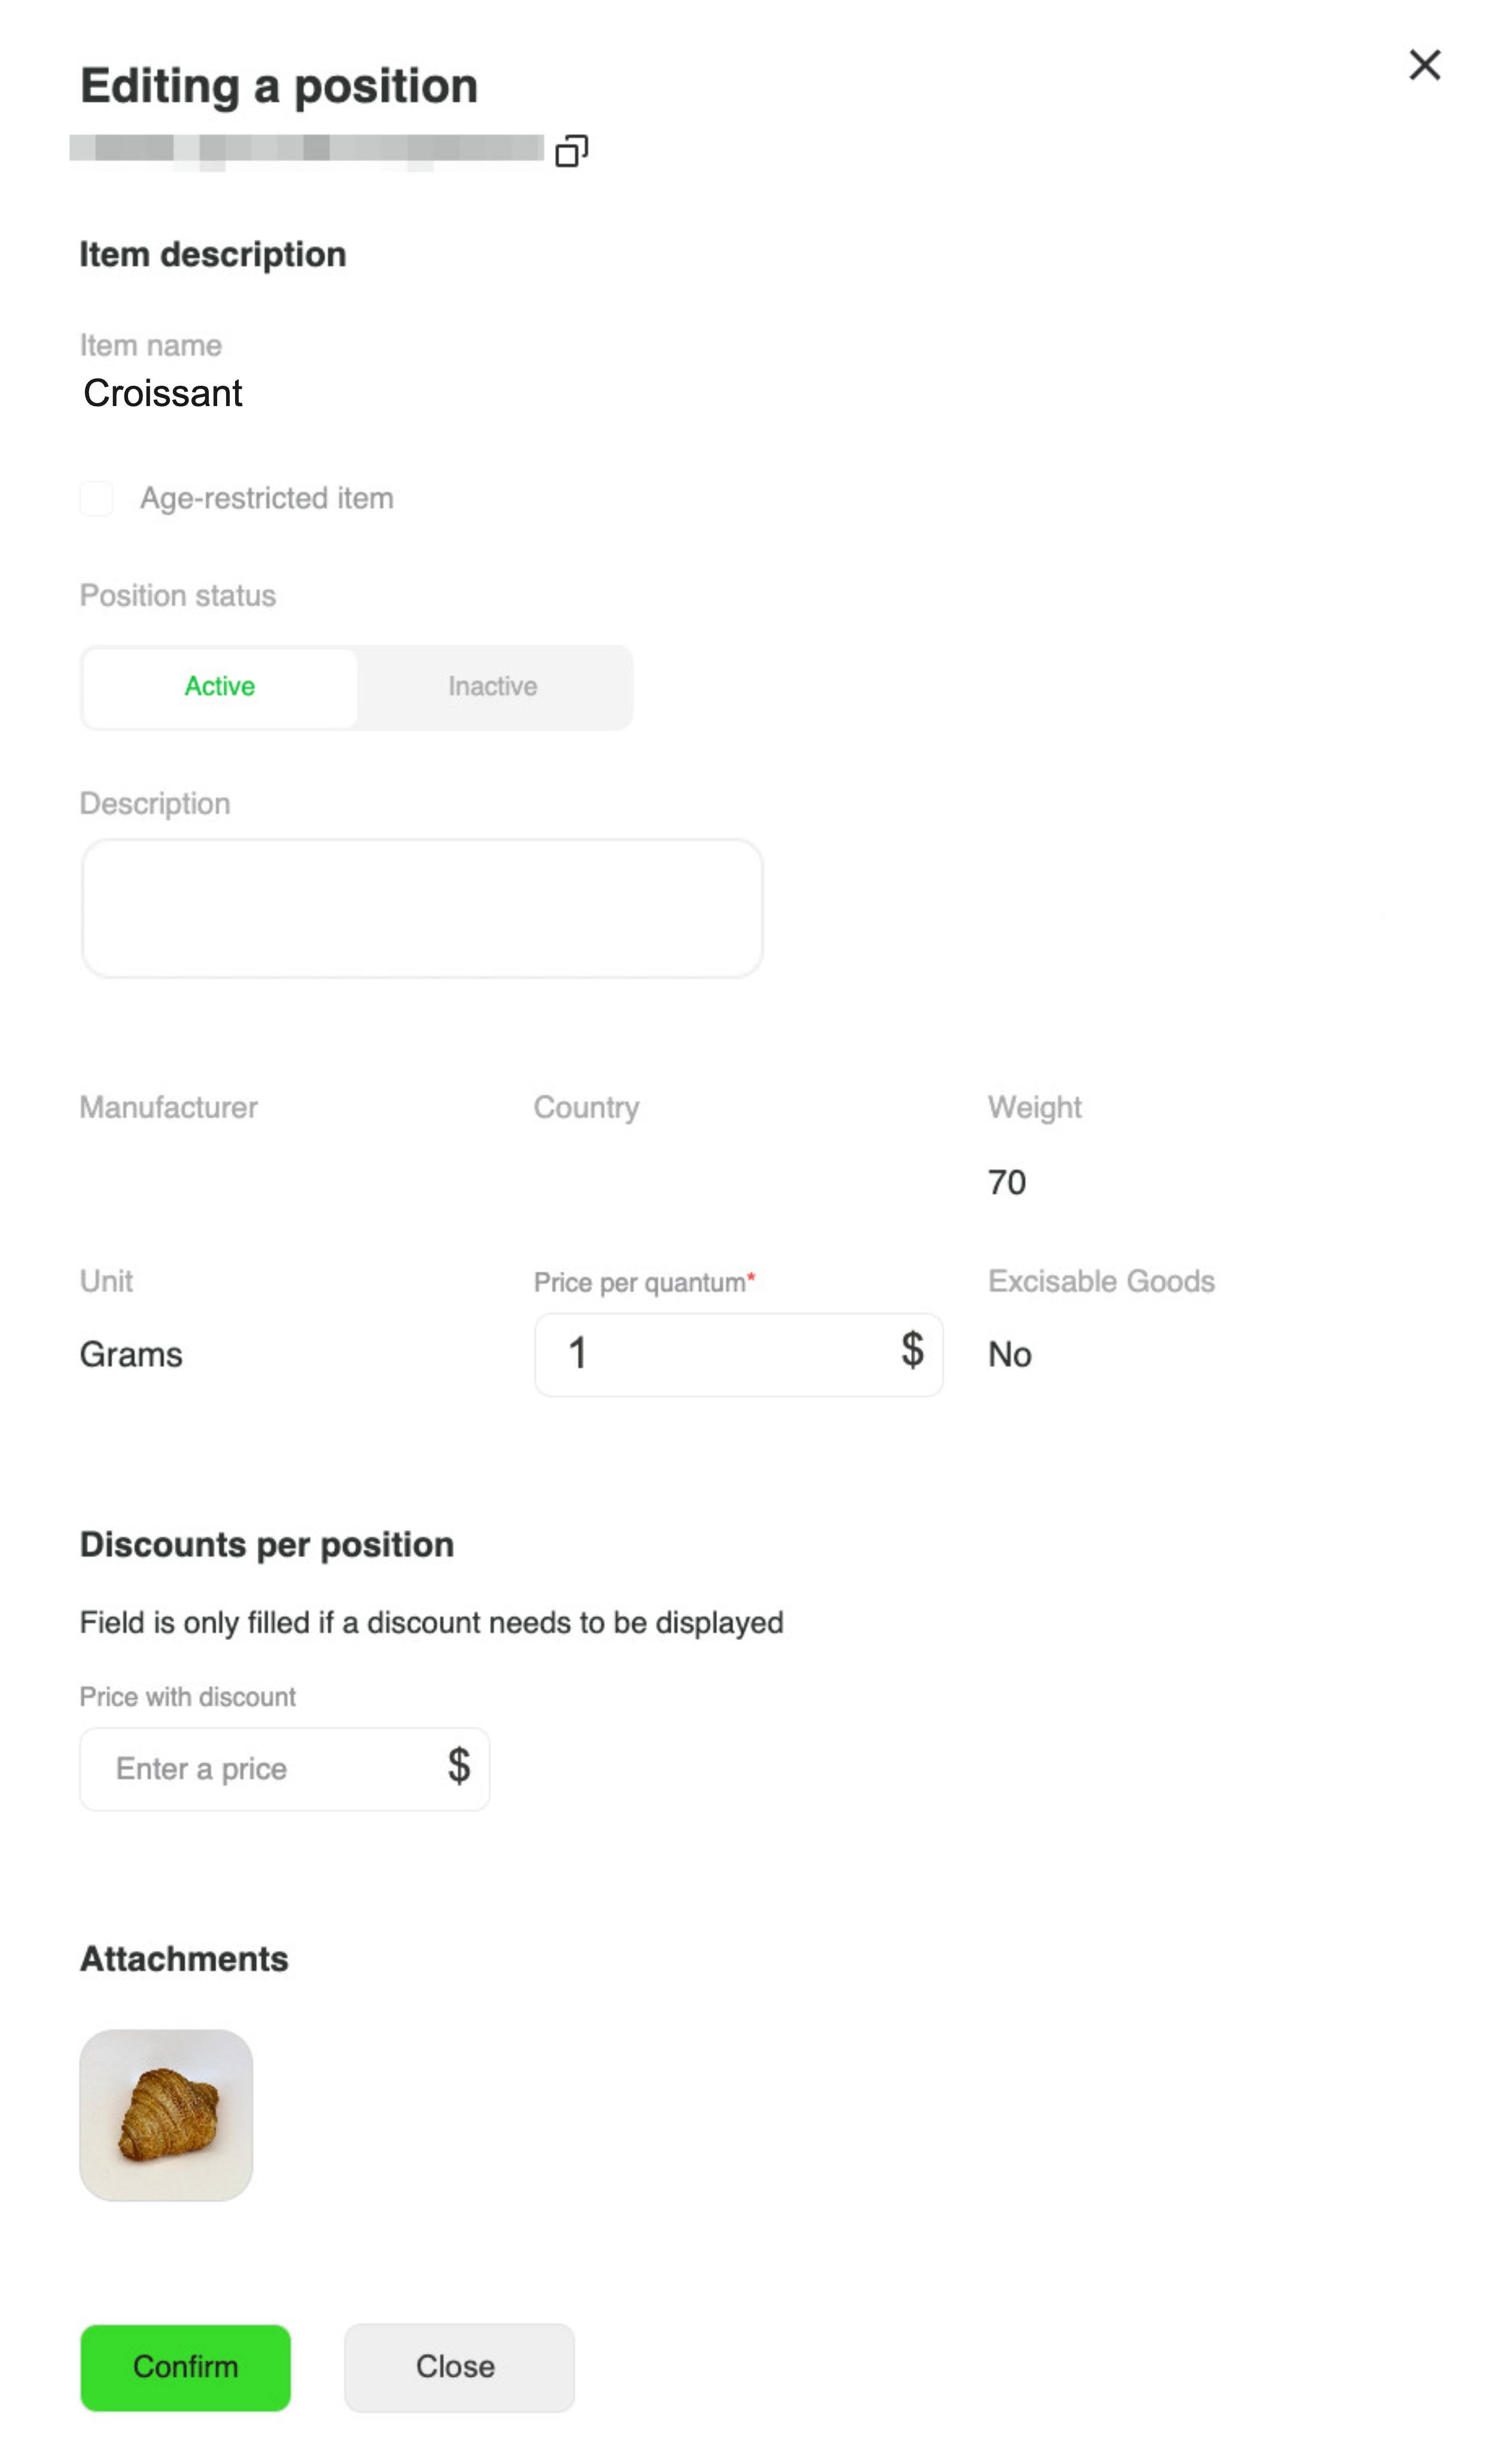The width and height of the screenshot is (1486, 2464).
Task: Open the croissant image attachment
Action: [166, 2114]
